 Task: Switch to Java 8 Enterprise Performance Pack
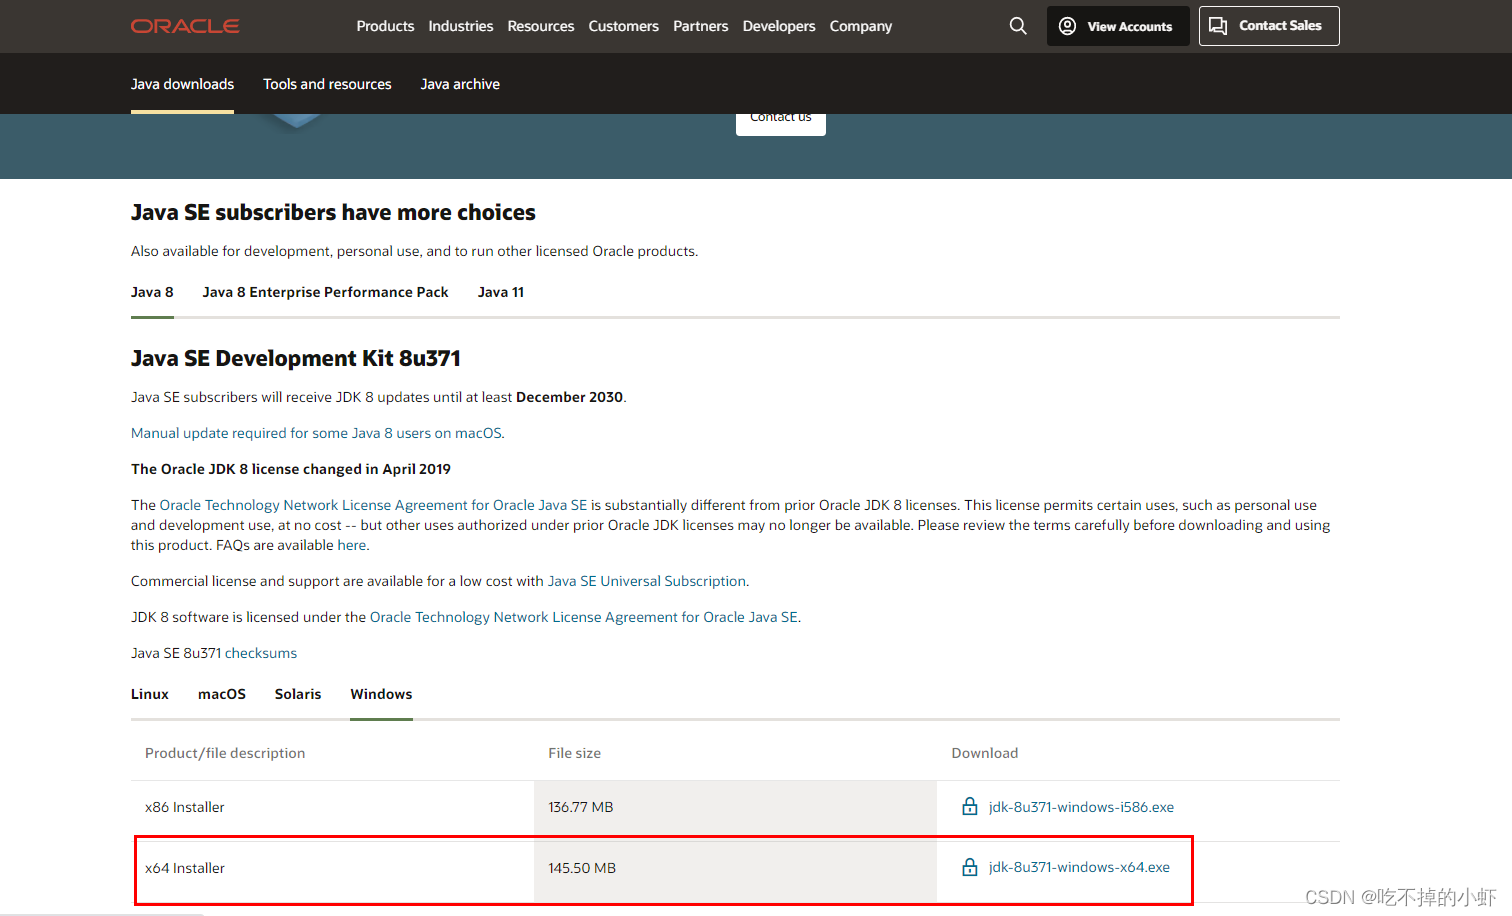[325, 292]
